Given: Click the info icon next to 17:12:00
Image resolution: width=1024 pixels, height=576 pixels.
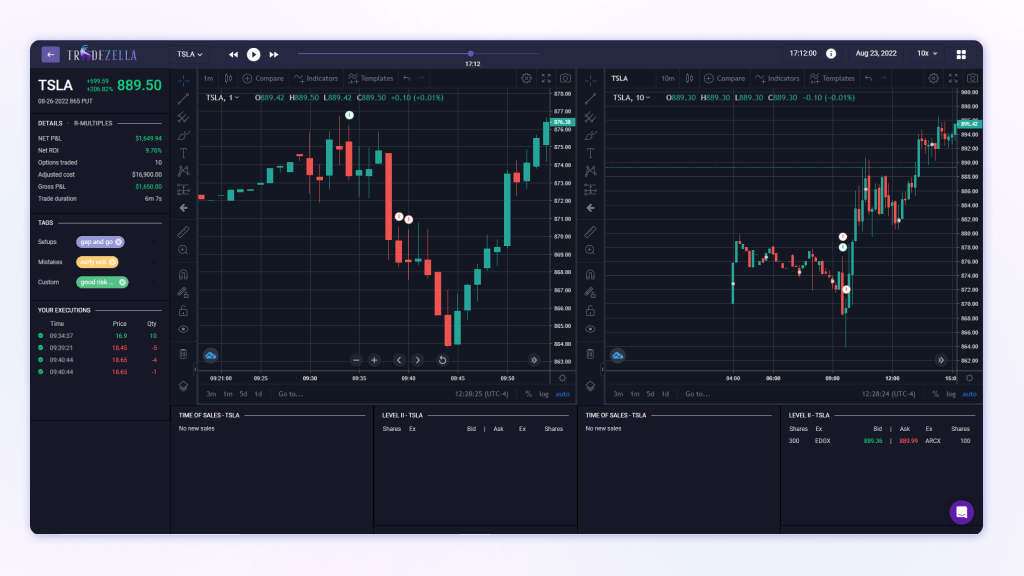Looking at the screenshot, I should 830,53.
